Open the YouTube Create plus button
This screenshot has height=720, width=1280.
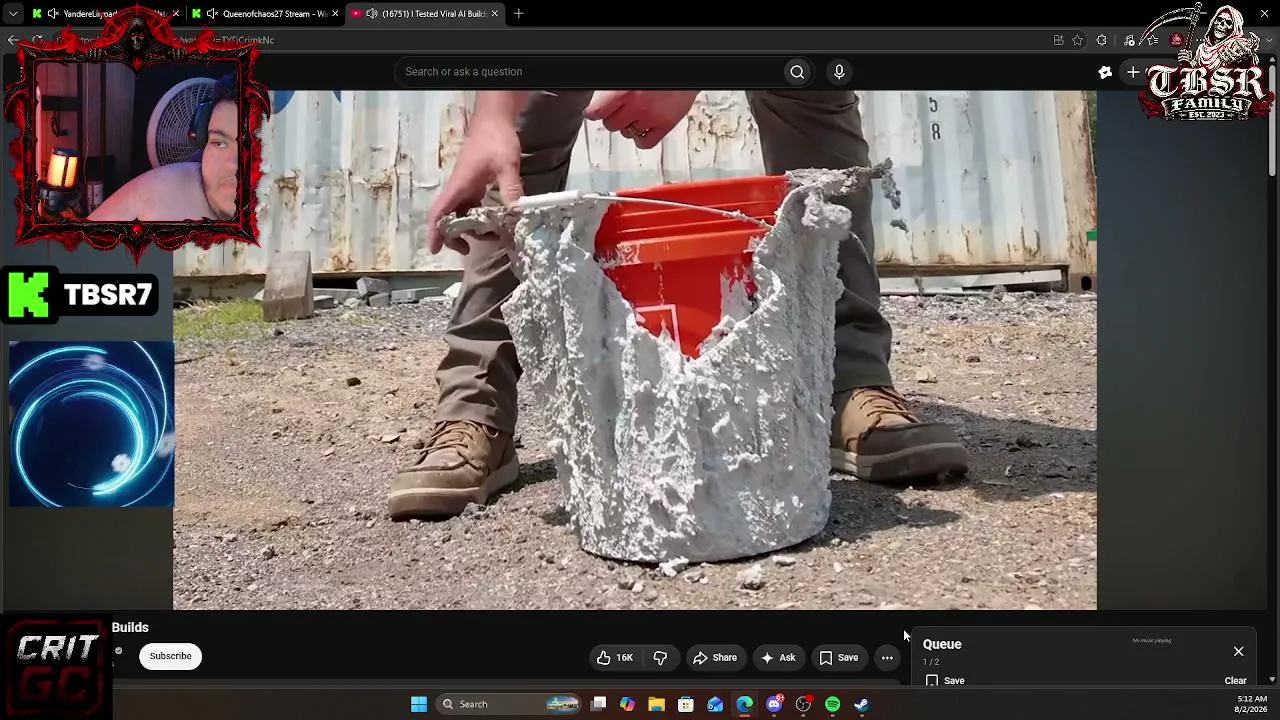click(1133, 72)
